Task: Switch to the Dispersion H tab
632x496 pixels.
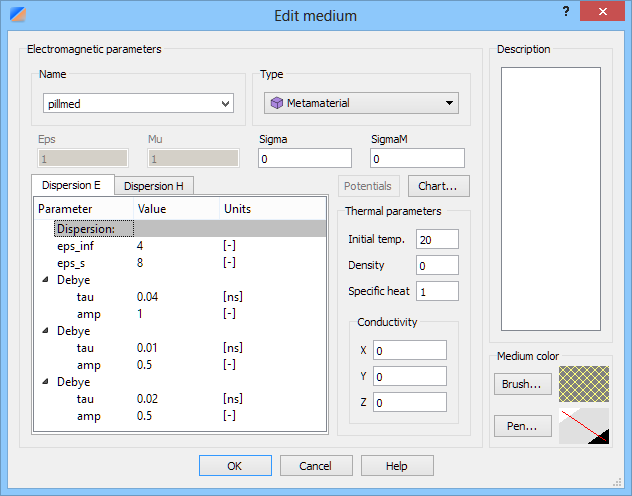Action: [x=153, y=185]
